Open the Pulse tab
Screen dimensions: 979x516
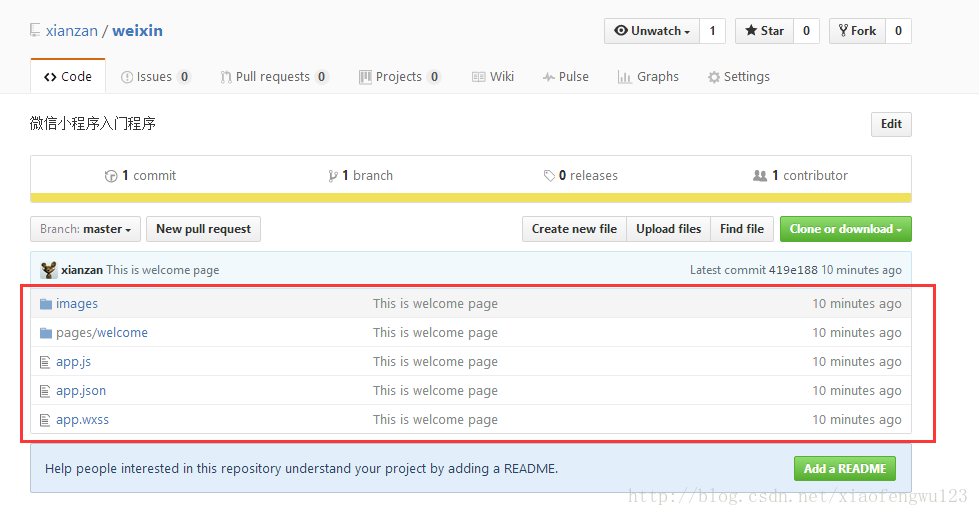point(566,76)
